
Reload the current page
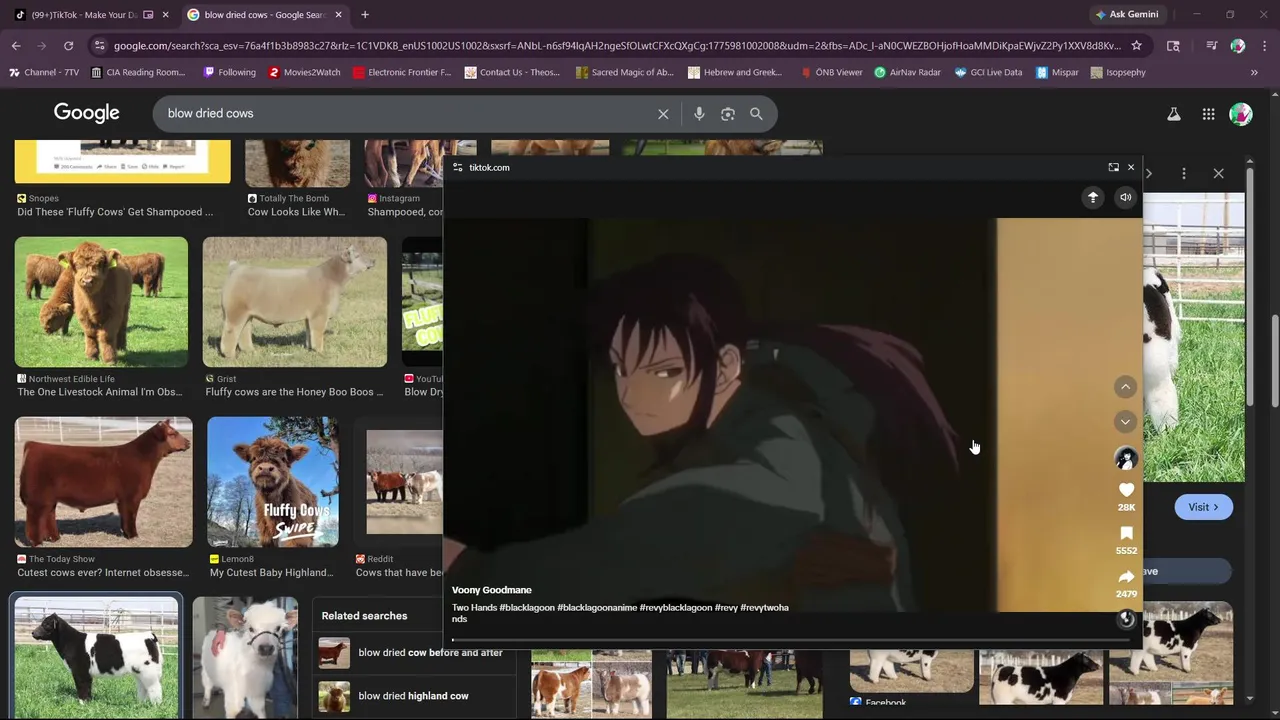68,46
